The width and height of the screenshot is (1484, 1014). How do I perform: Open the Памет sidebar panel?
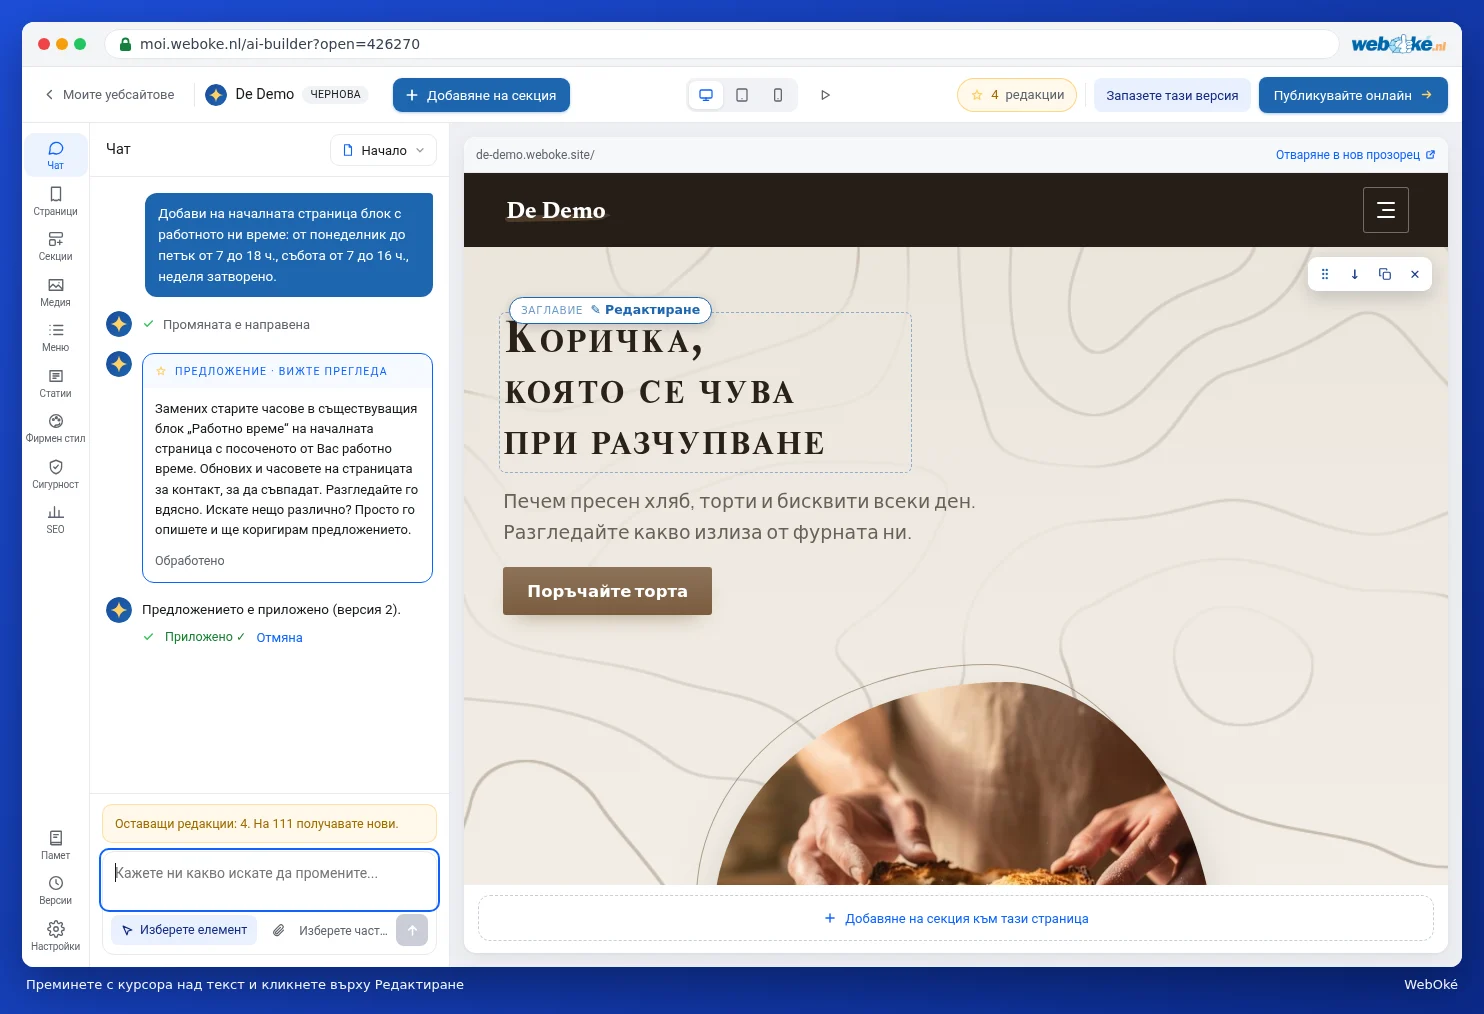coord(55,845)
